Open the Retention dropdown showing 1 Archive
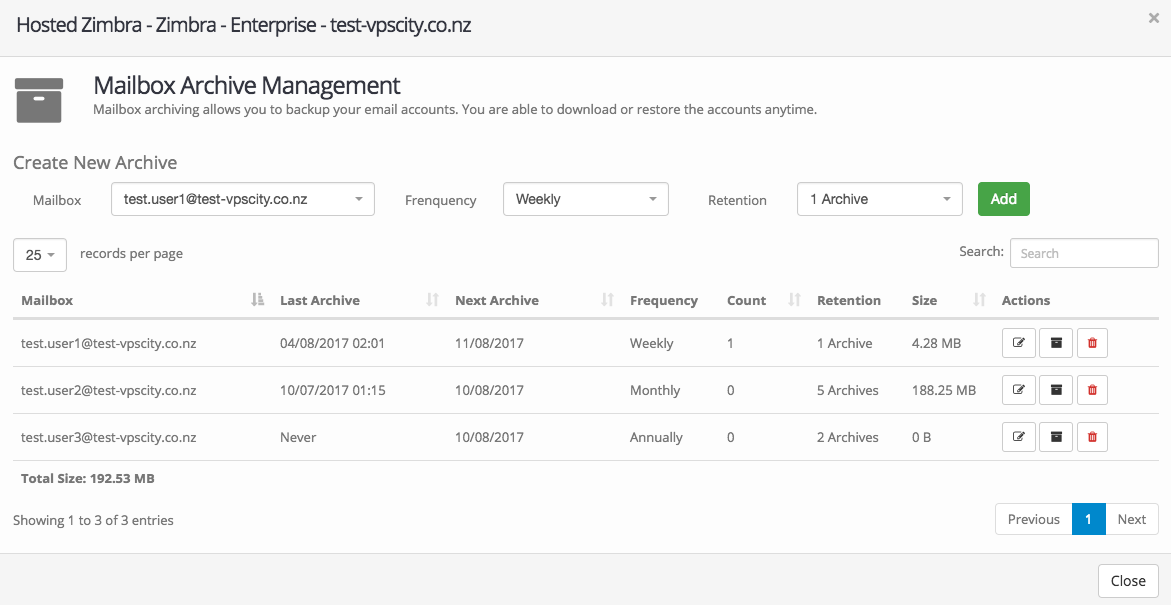This screenshot has width=1171, height=605. pyautogui.click(x=879, y=199)
